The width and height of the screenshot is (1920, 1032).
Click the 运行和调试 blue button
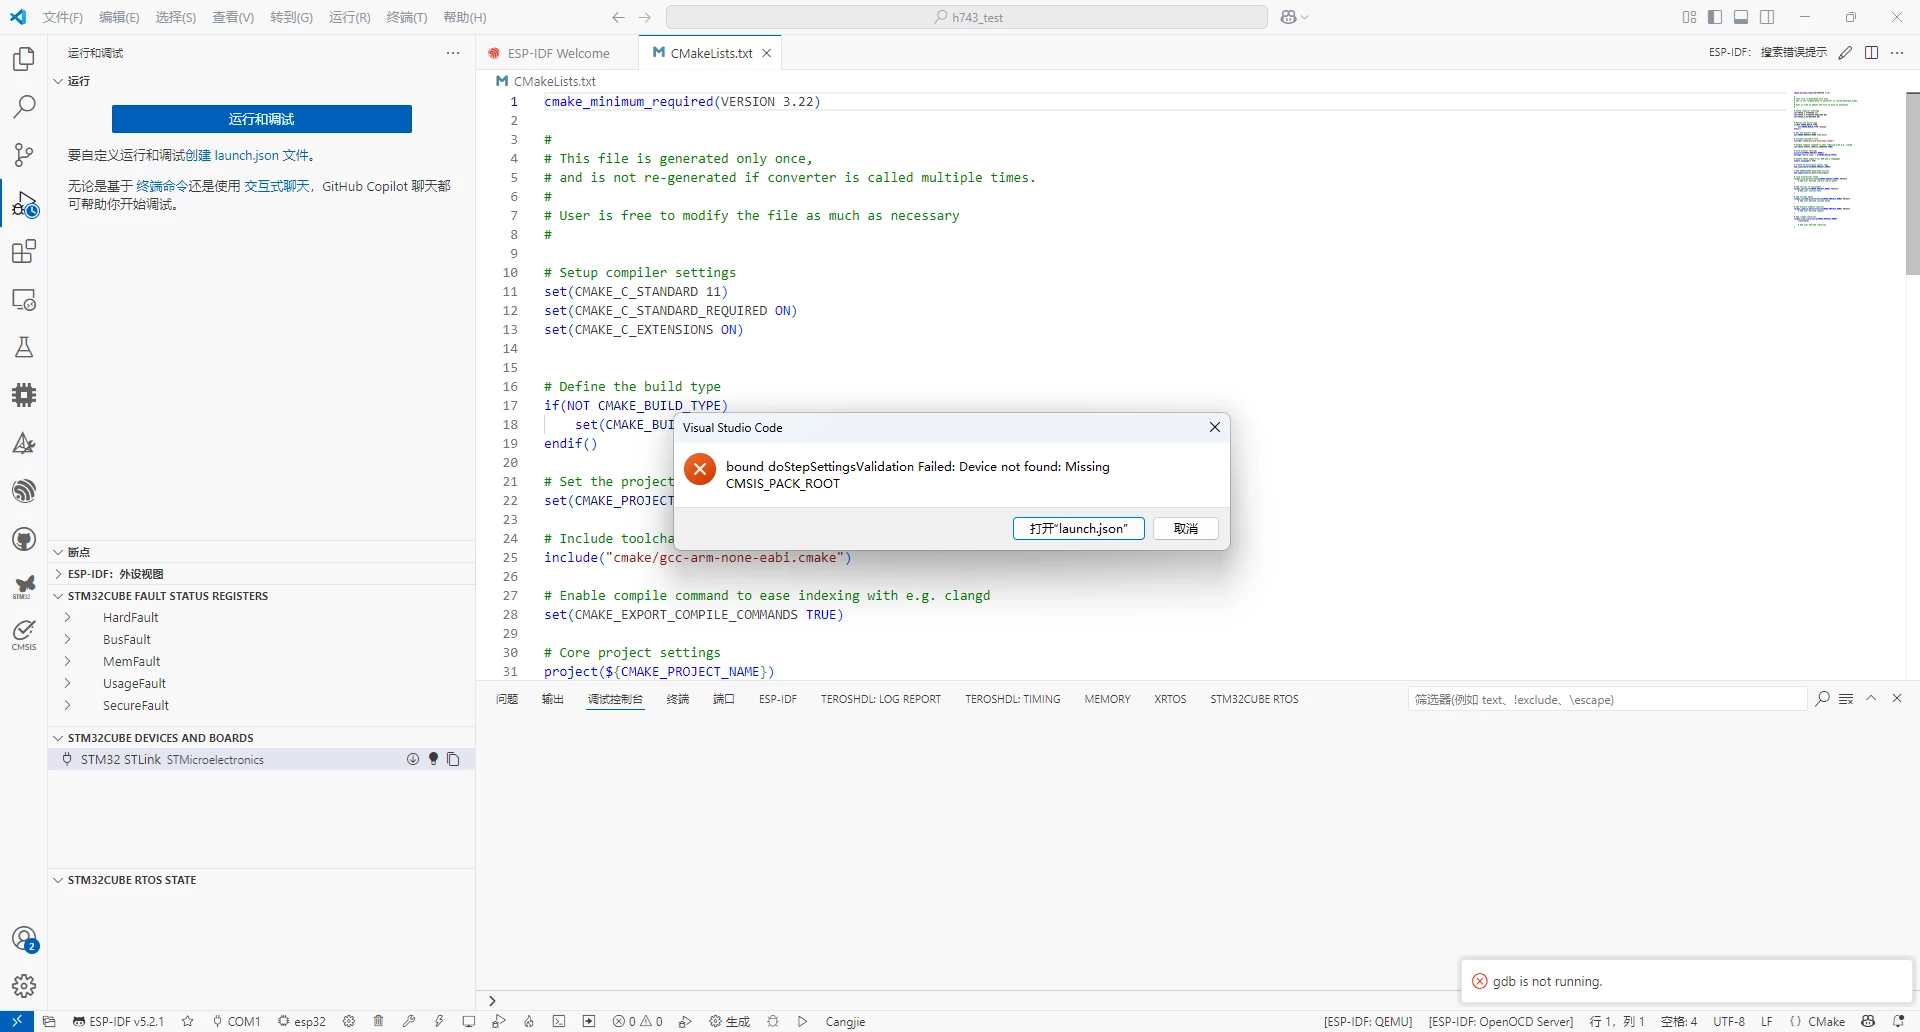pyautogui.click(x=262, y=119)
